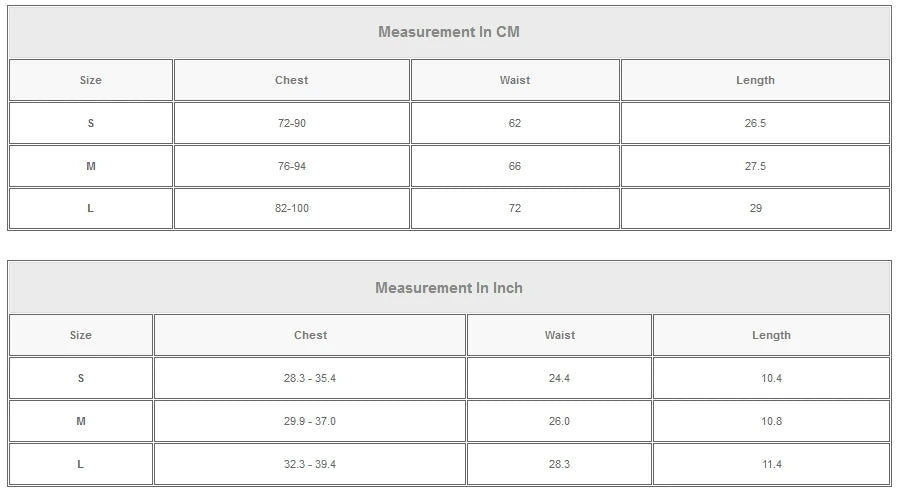This screenshot has height=492, width=897.
Task: Click the length value 11.4 cell
Action: coord(771,464)
